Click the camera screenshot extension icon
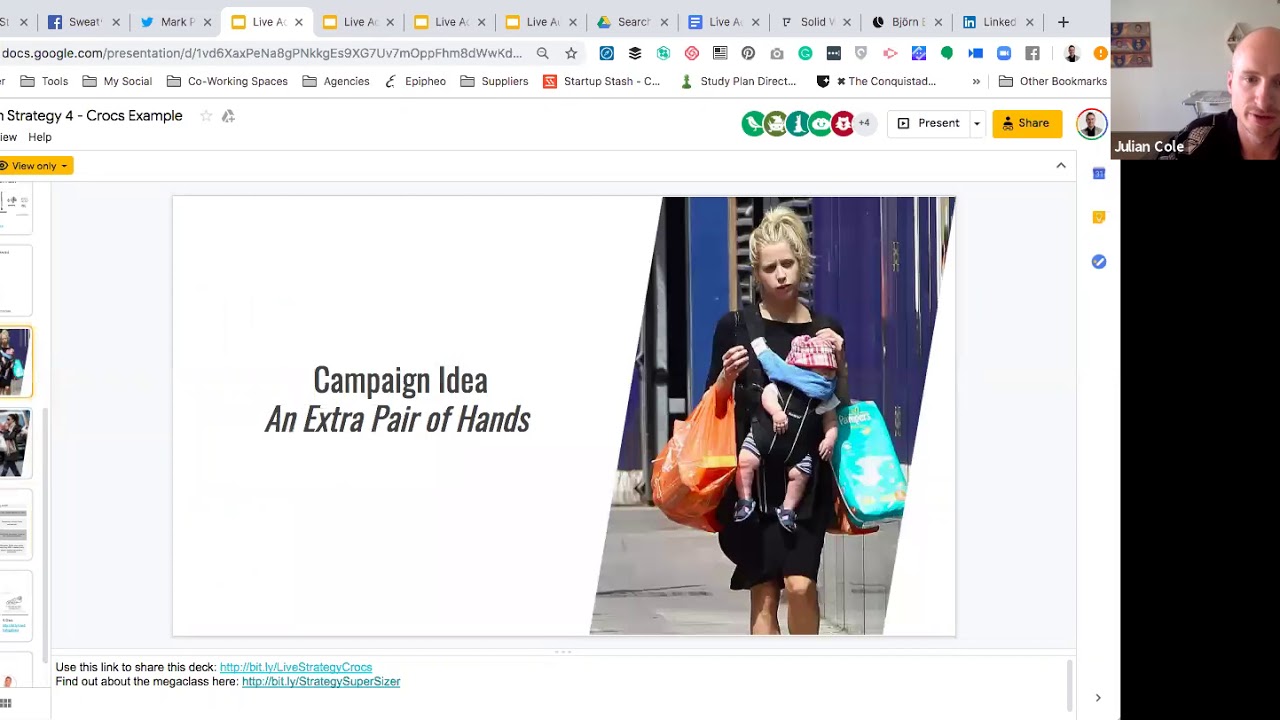The height and width of the screenshot is (720, 1280). [777, 53]
